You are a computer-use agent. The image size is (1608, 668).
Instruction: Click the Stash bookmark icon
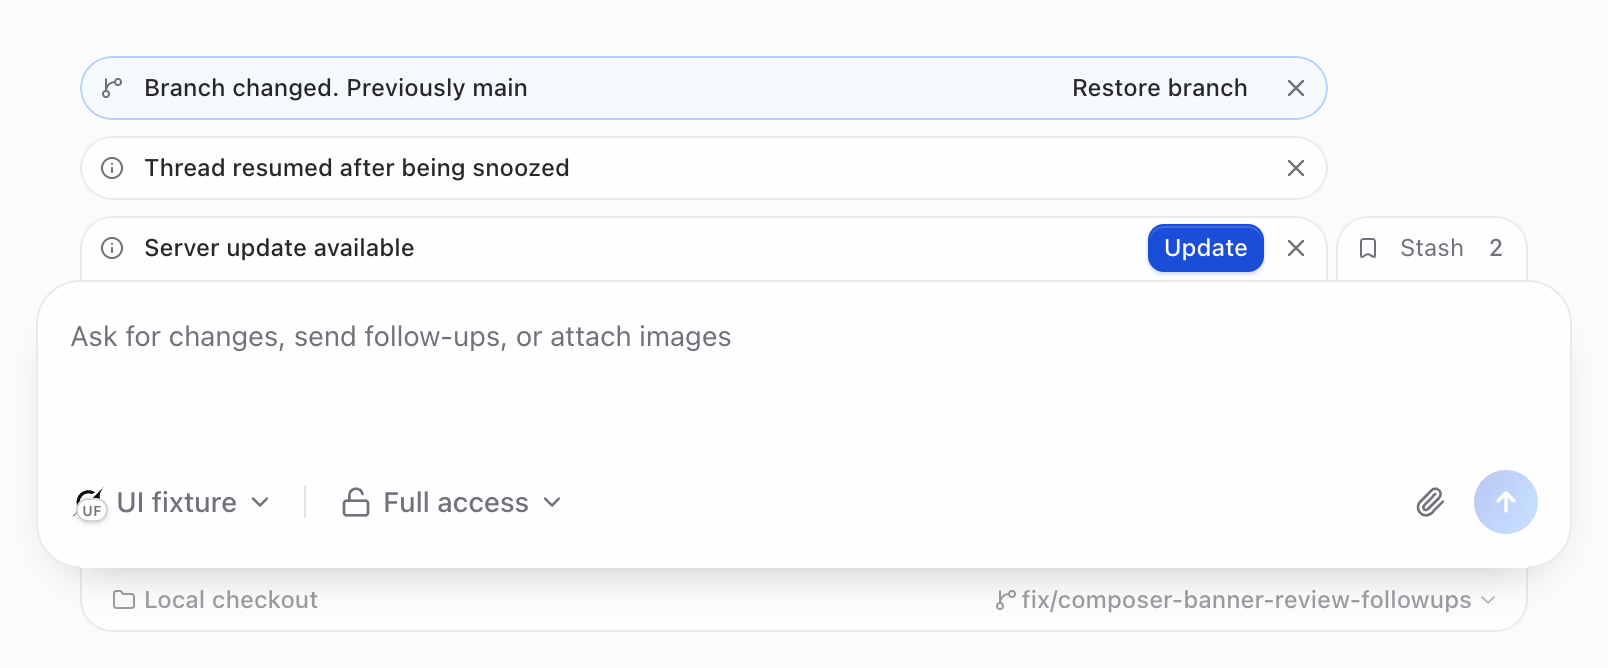[x=1368, y=248]
